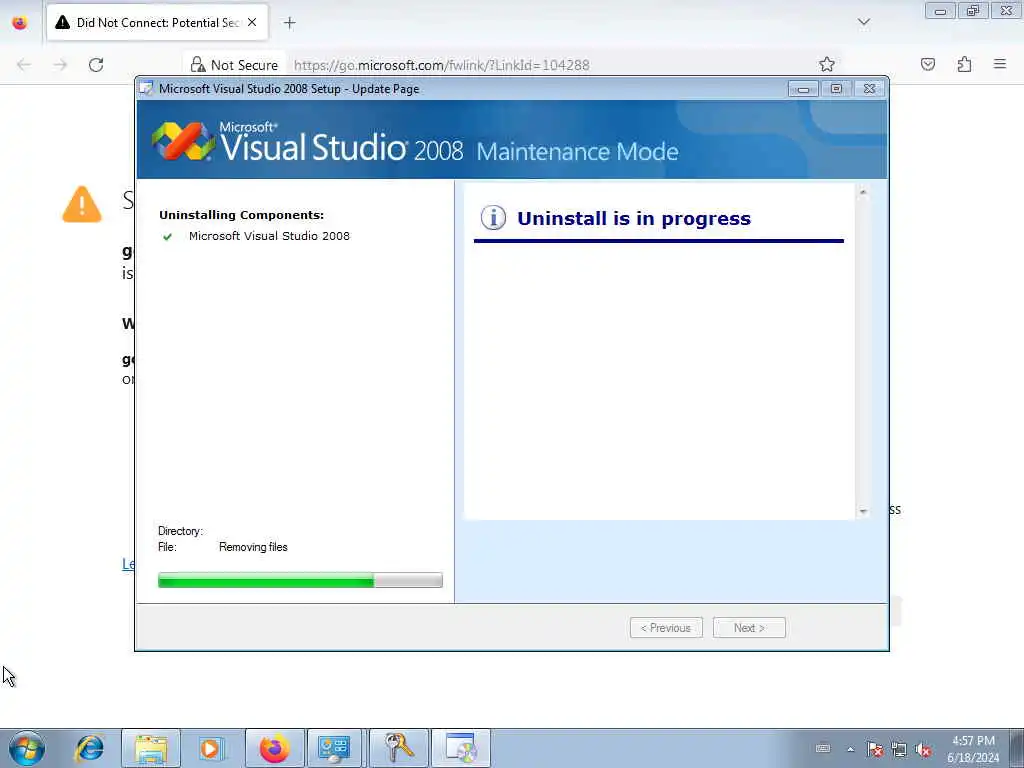Click the Not Secure lock icon
This screenshot has width=1024, height=768.
(x=198, y=65)
